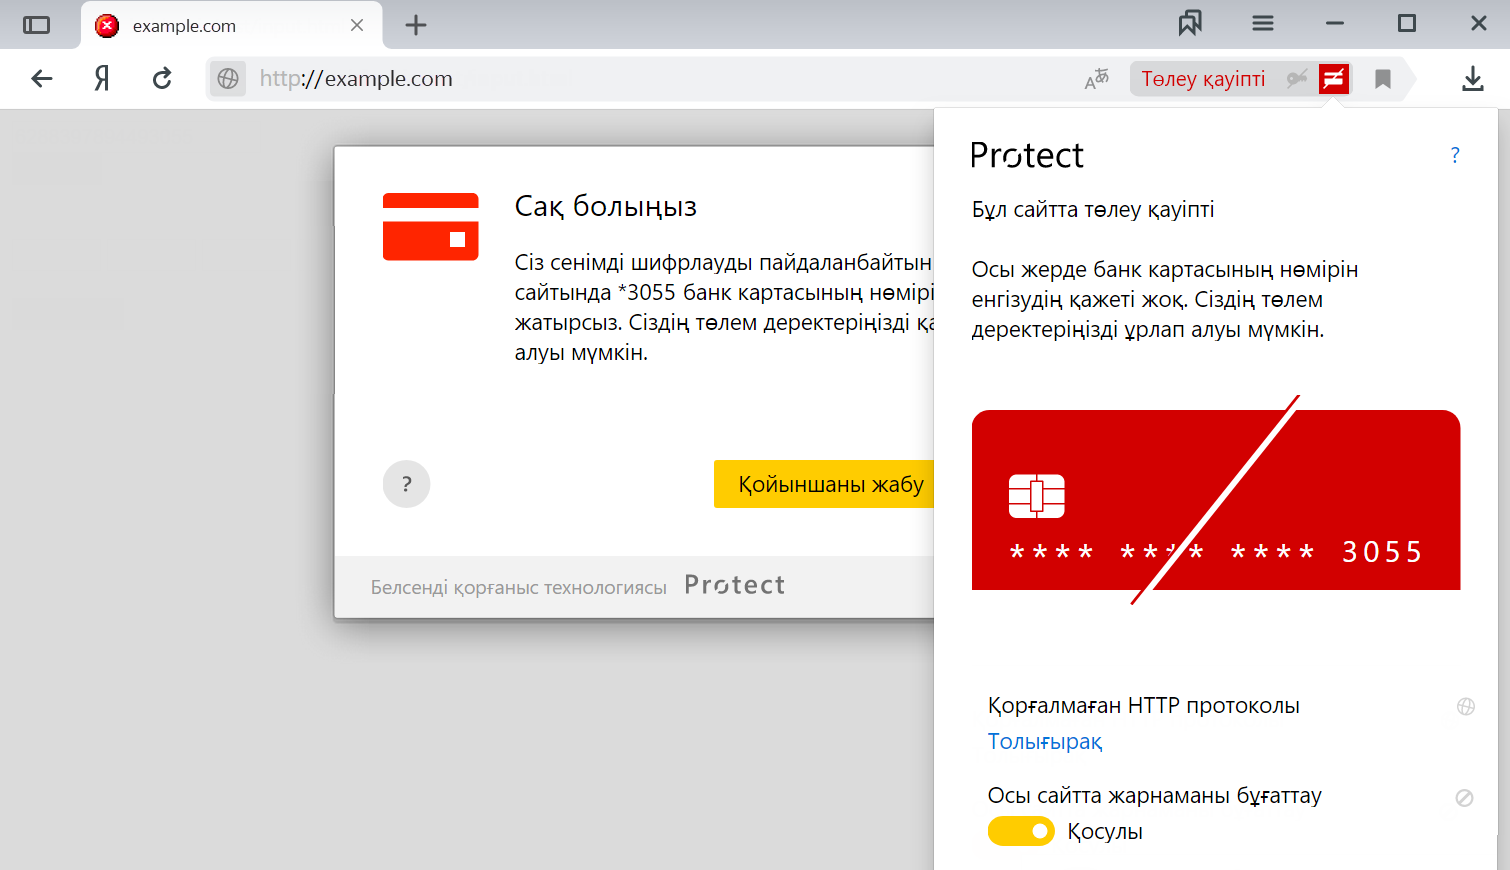Click the crossed-out key icon in address bar
The image size is (1510, 870).
[1297, 78]
